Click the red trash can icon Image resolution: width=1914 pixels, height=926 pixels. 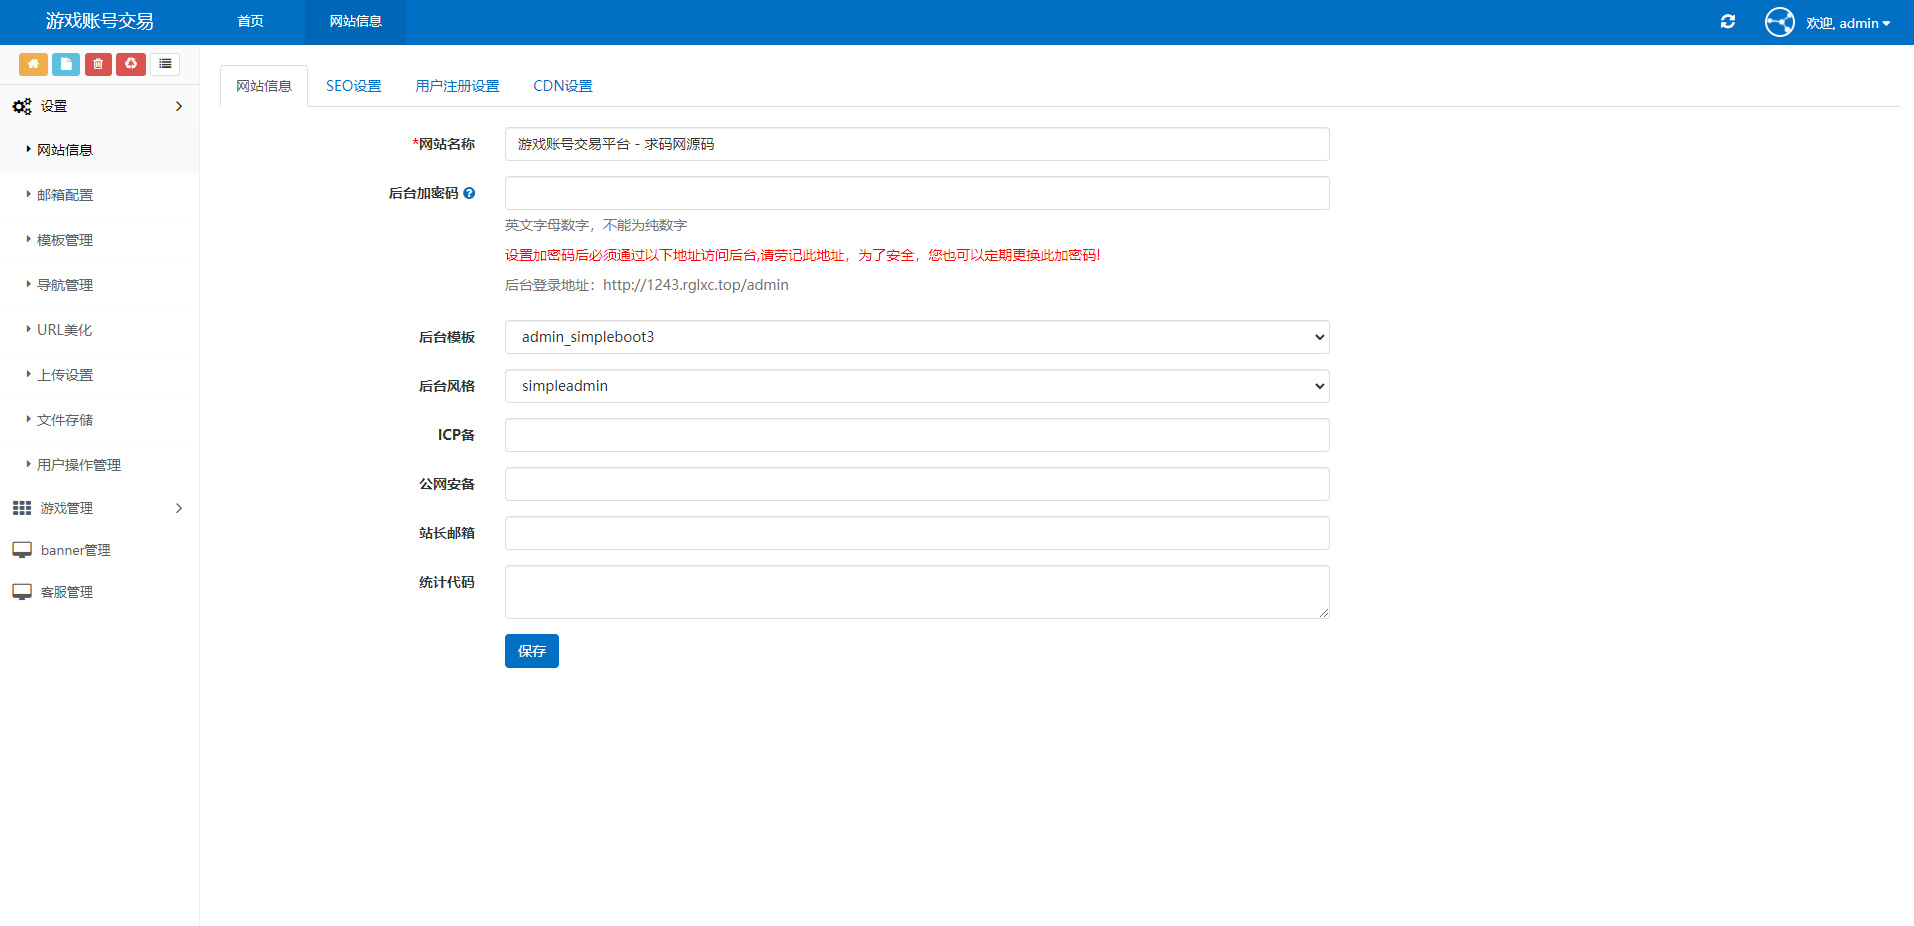[x=98, y=64]
